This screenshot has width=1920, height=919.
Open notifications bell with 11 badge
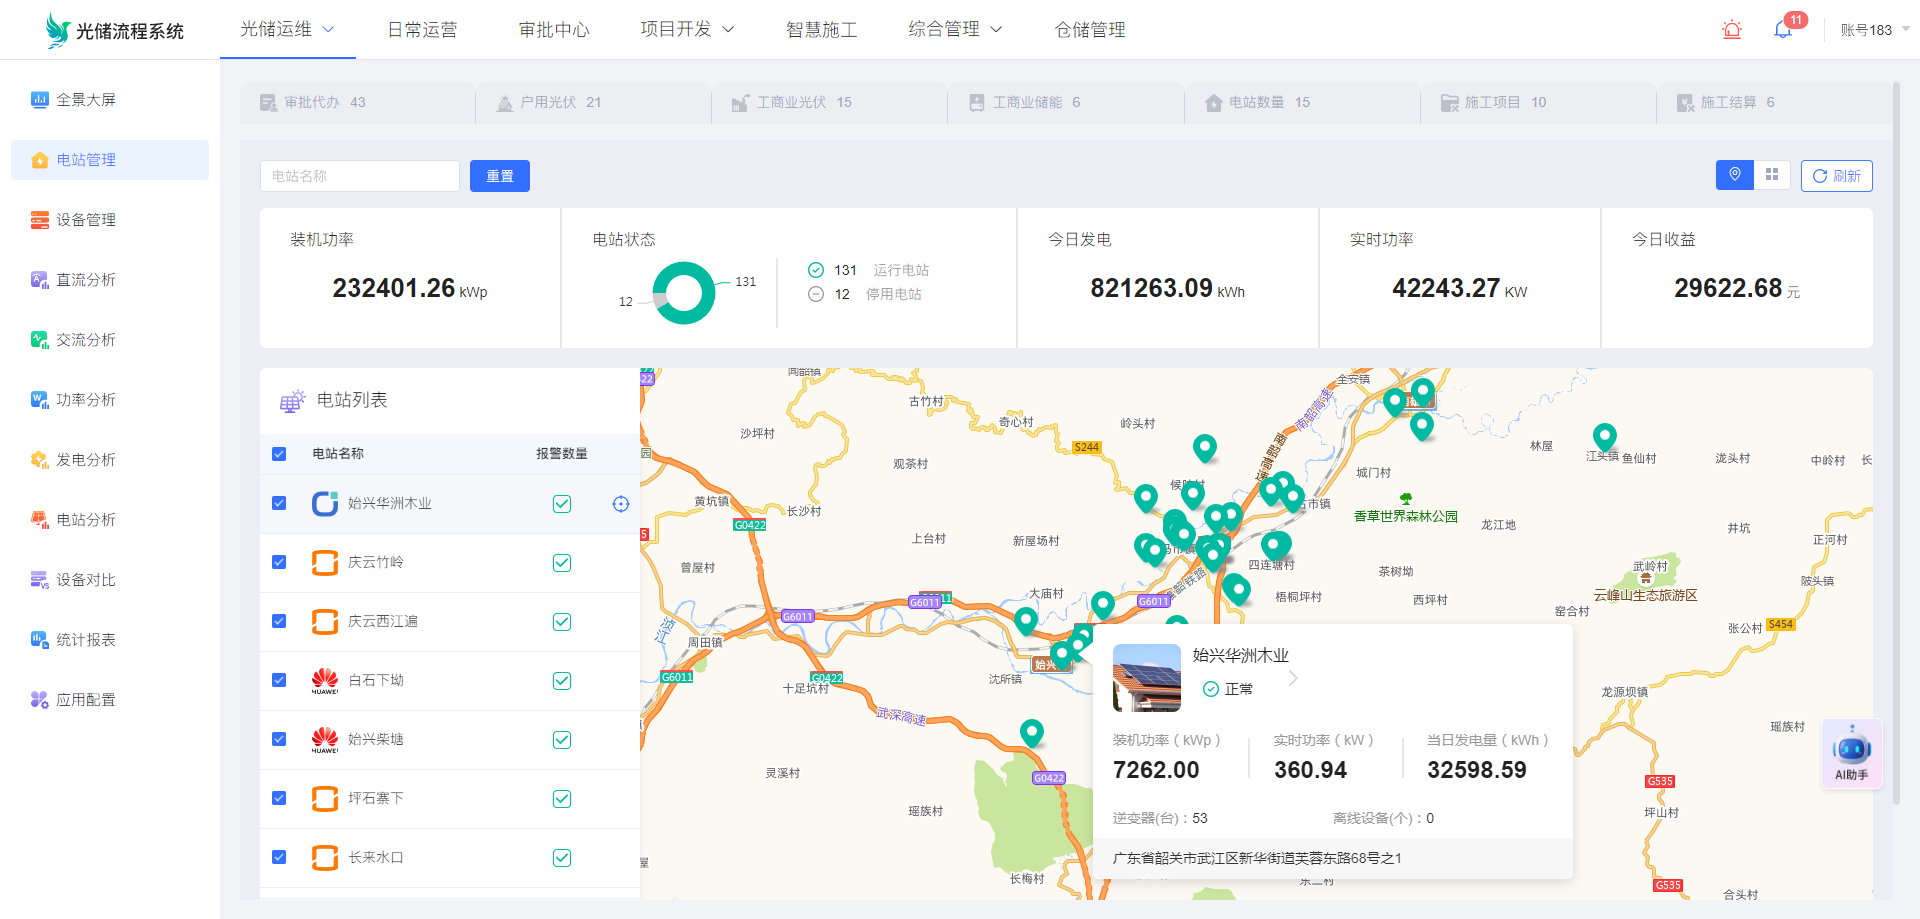click(x=1783, y=30)
